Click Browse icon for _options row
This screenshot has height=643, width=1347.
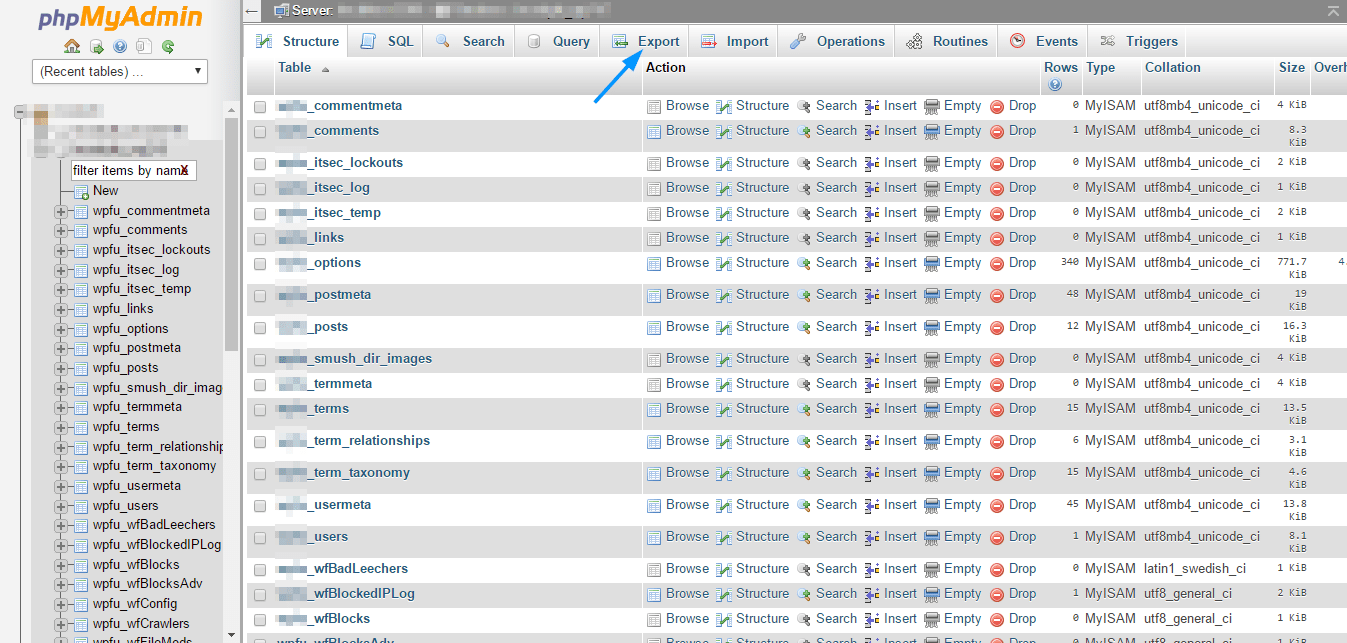tap(654, 263)
